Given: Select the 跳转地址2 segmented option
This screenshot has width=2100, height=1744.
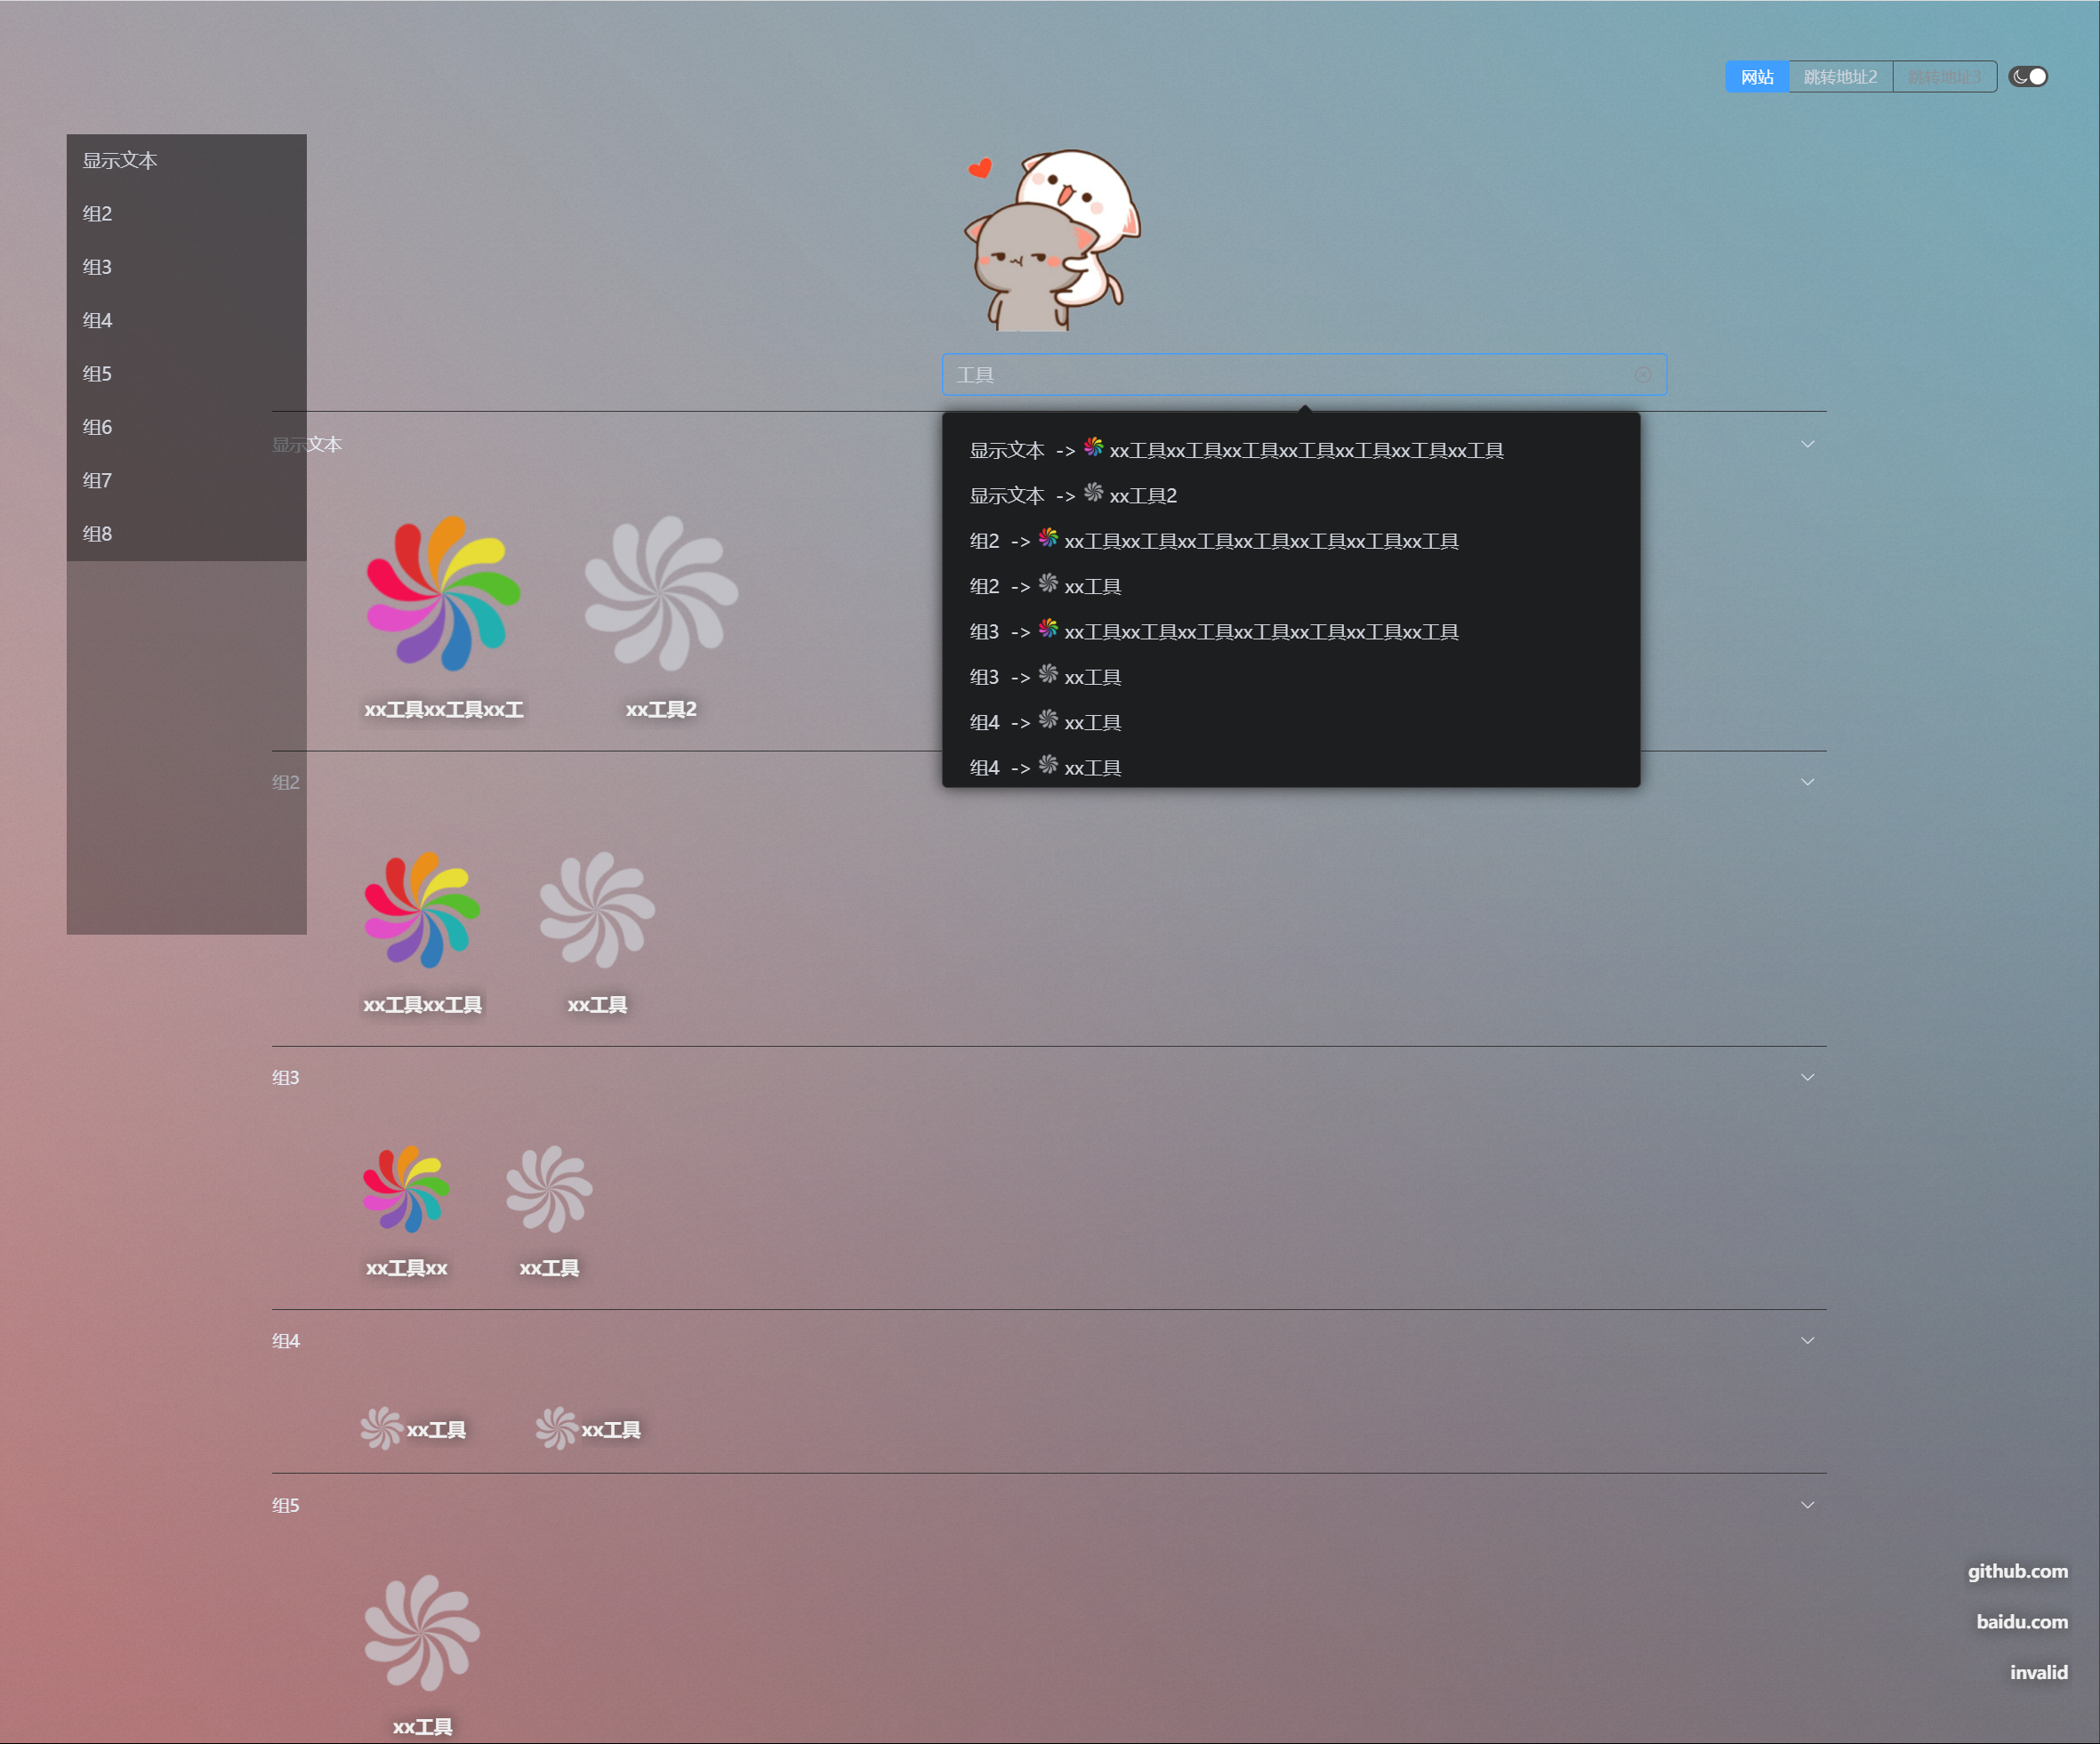Looking at the screenshot, I should 1839,77.
